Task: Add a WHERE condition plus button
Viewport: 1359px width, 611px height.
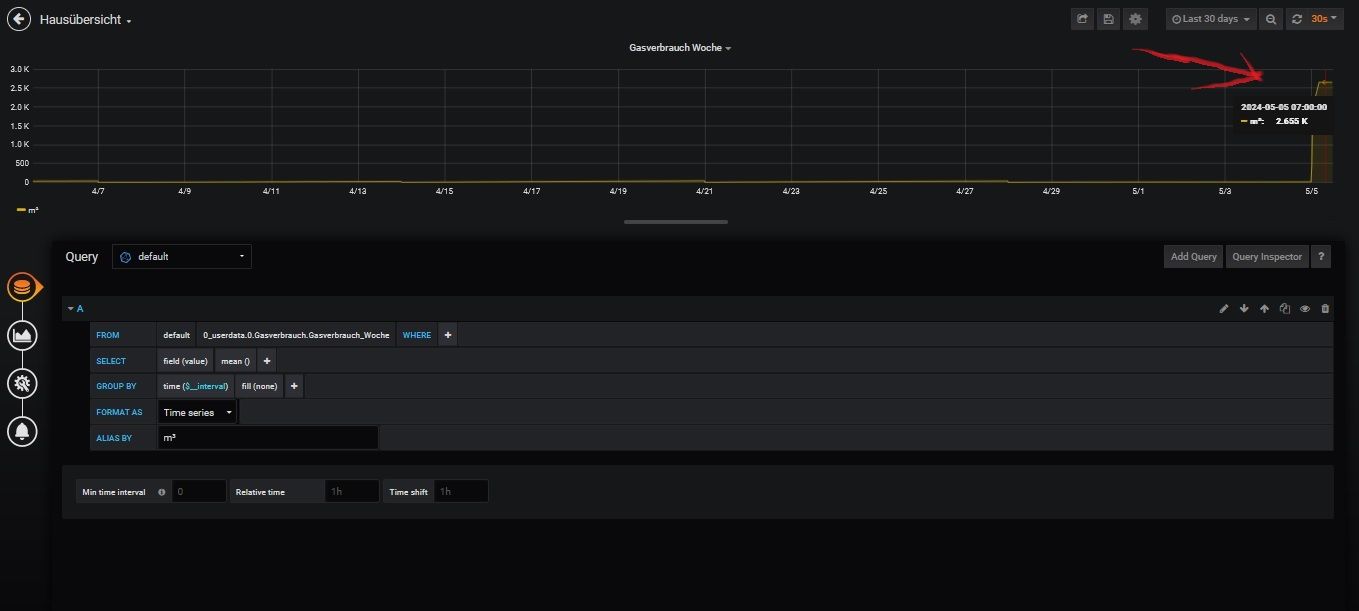Action: 447,335
